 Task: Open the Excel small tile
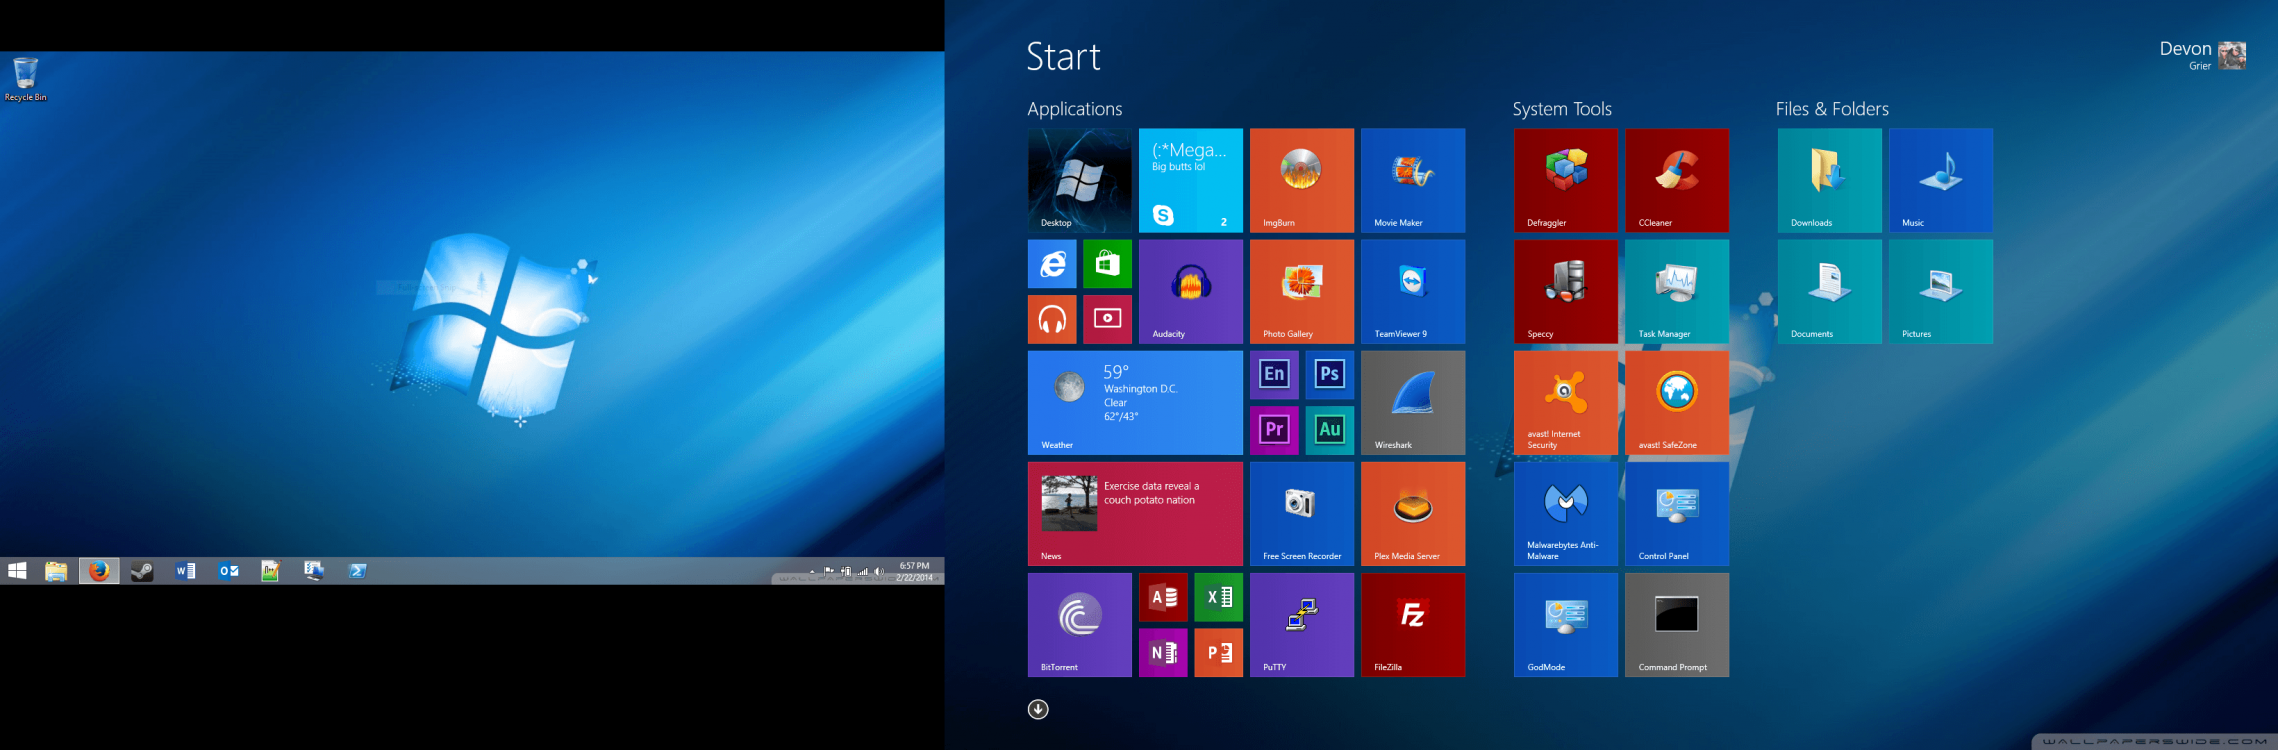[x=1219, y=597]
